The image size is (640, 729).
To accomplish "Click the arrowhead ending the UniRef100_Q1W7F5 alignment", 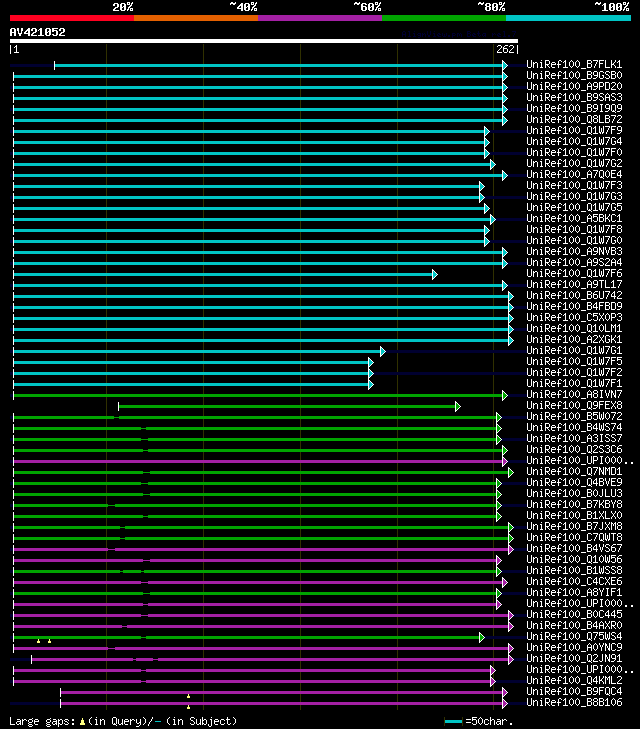I will (371, 363).
